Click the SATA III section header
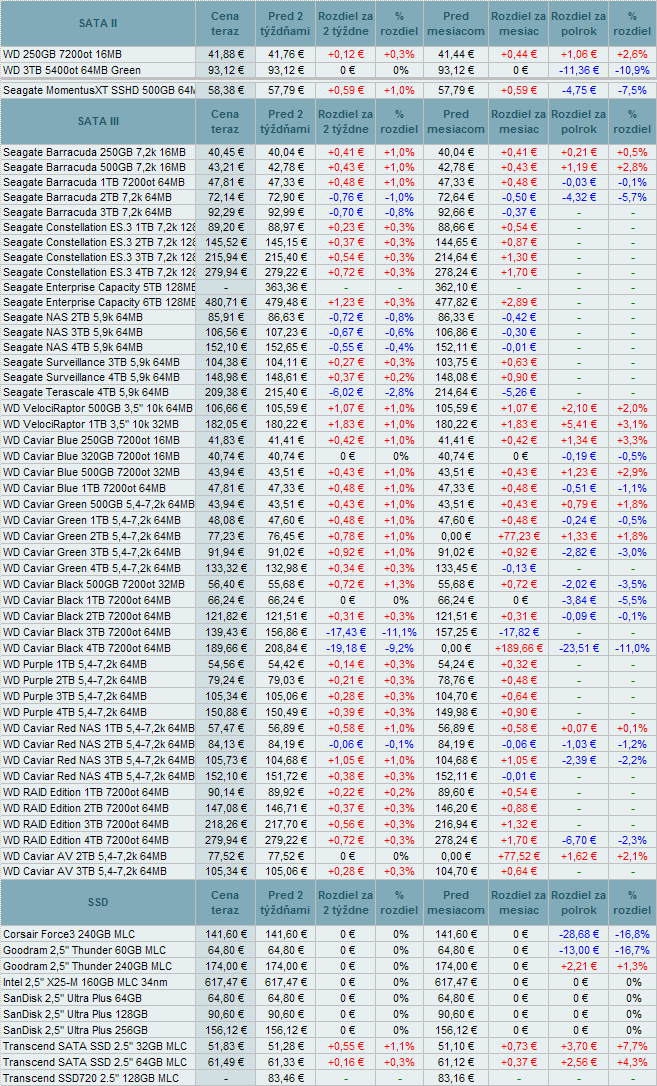Screen dimensions: 657x1086 pos(98,121)
